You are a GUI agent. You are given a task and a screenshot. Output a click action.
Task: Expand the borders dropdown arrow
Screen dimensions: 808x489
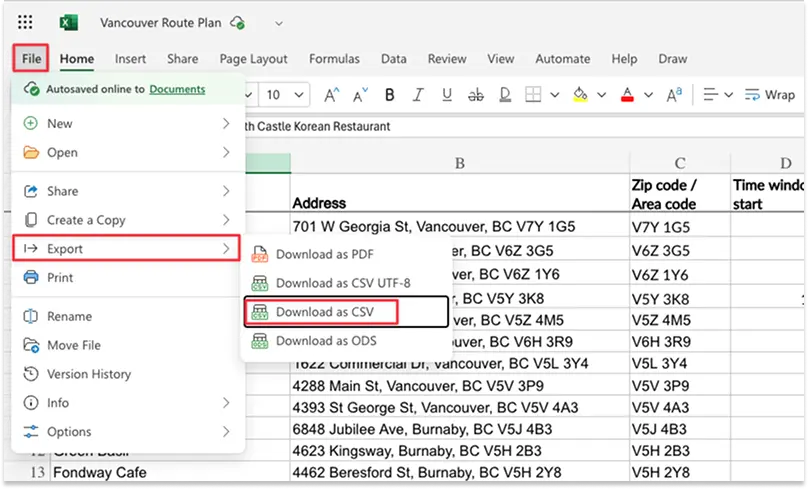point(554,95)
